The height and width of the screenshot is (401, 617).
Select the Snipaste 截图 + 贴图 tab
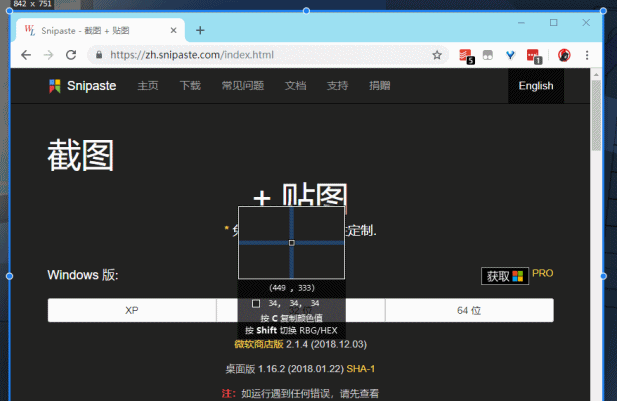click(x=101, y=30)
